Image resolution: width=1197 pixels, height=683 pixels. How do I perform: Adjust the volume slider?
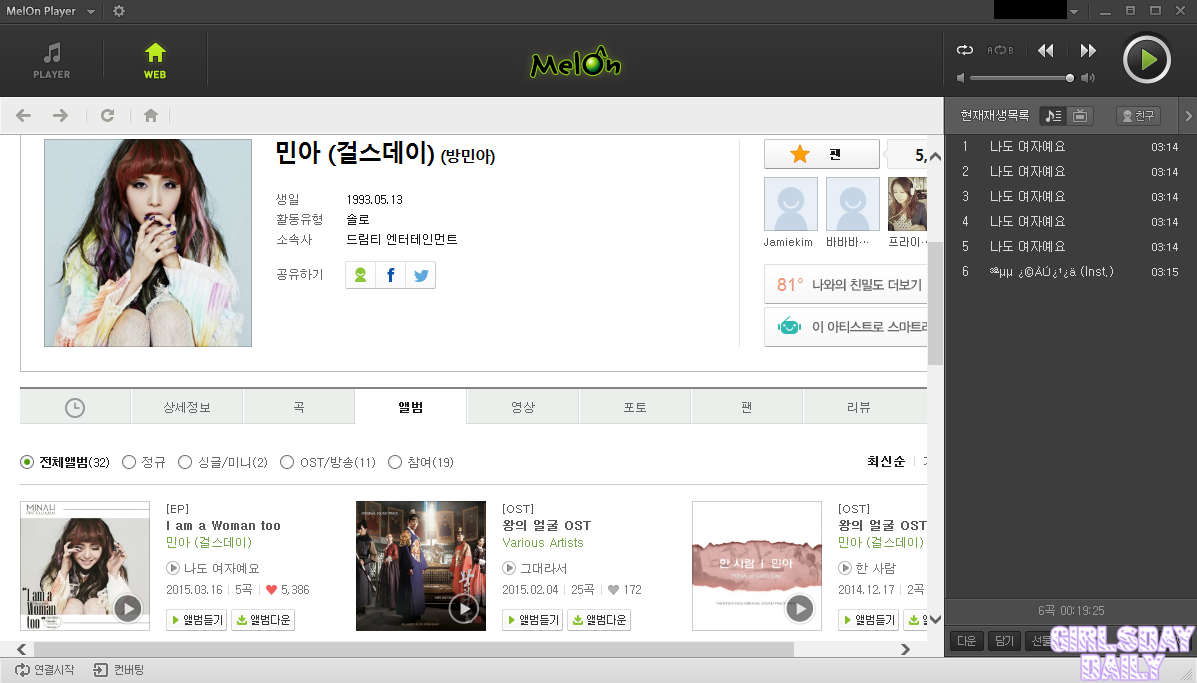1021,78
